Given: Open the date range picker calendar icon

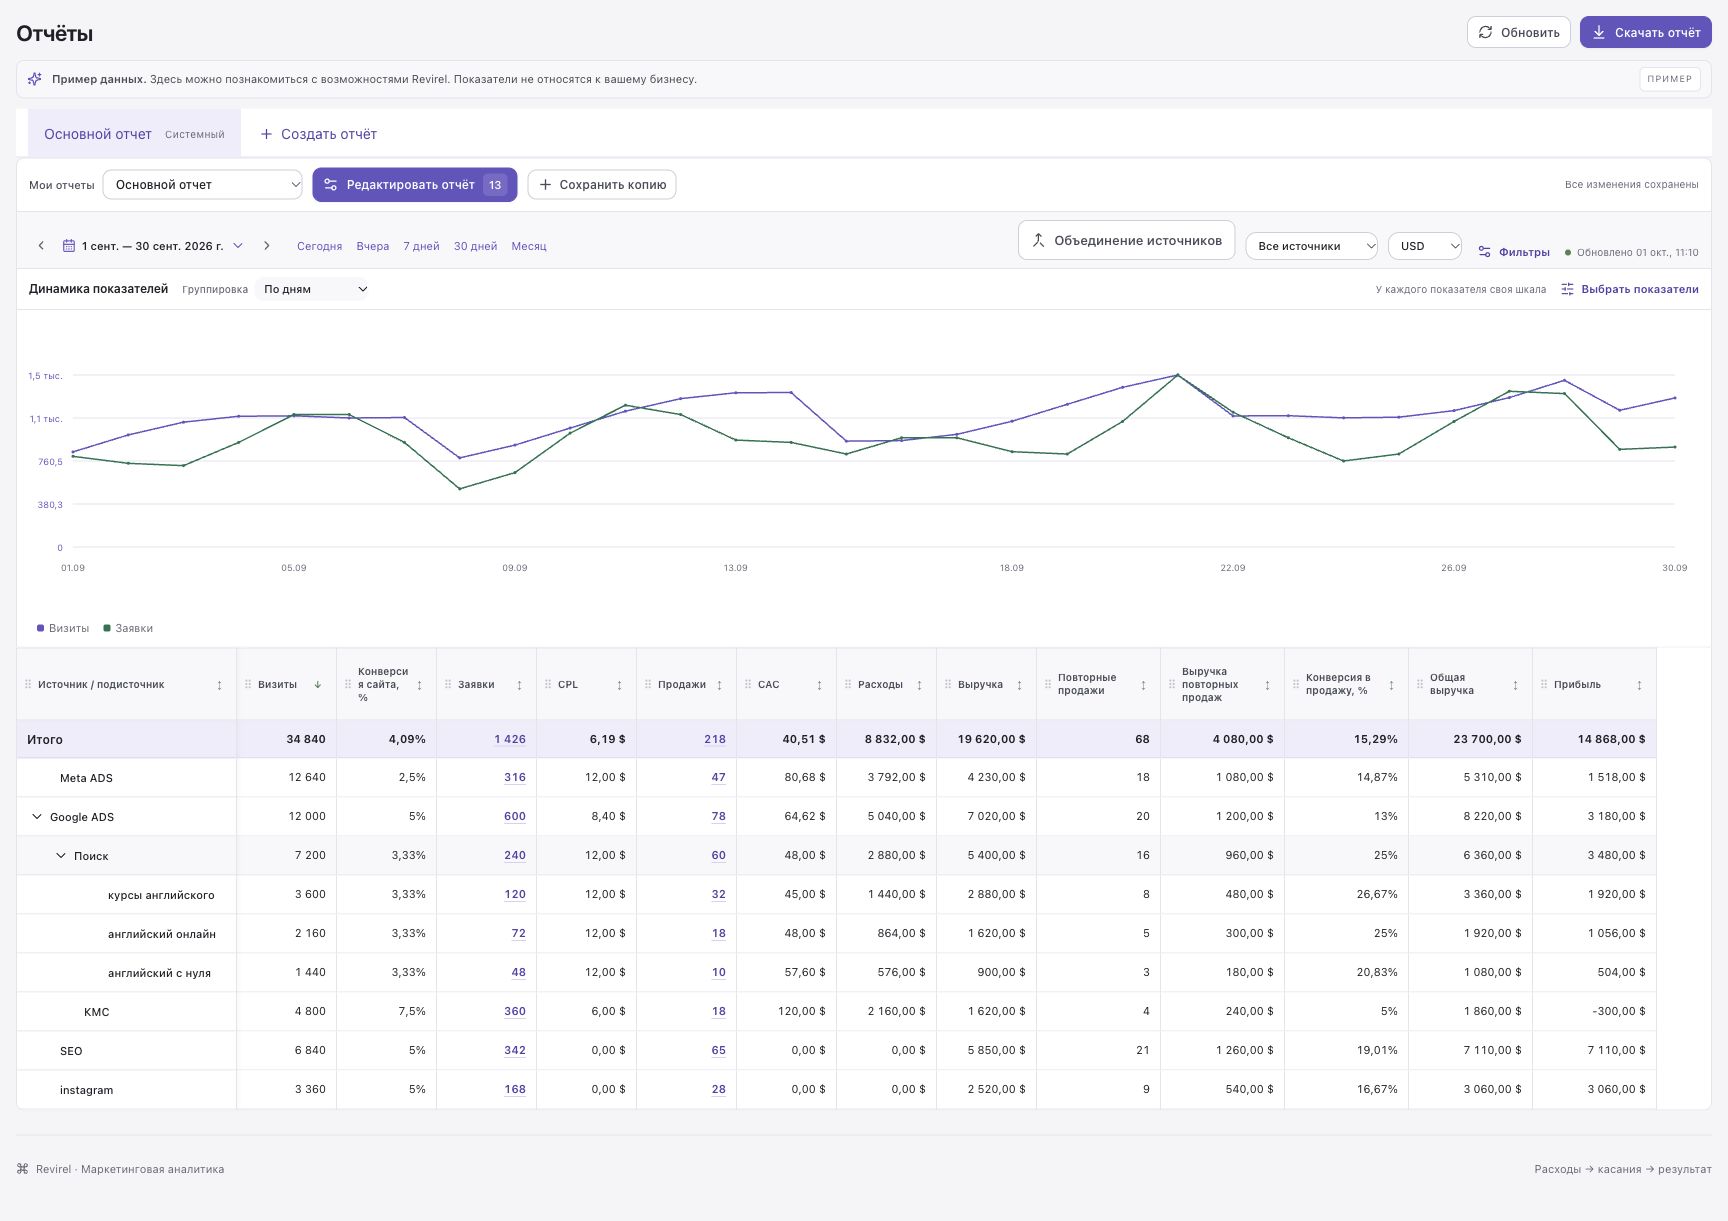Looking at the screenshot, I should 69,246.
